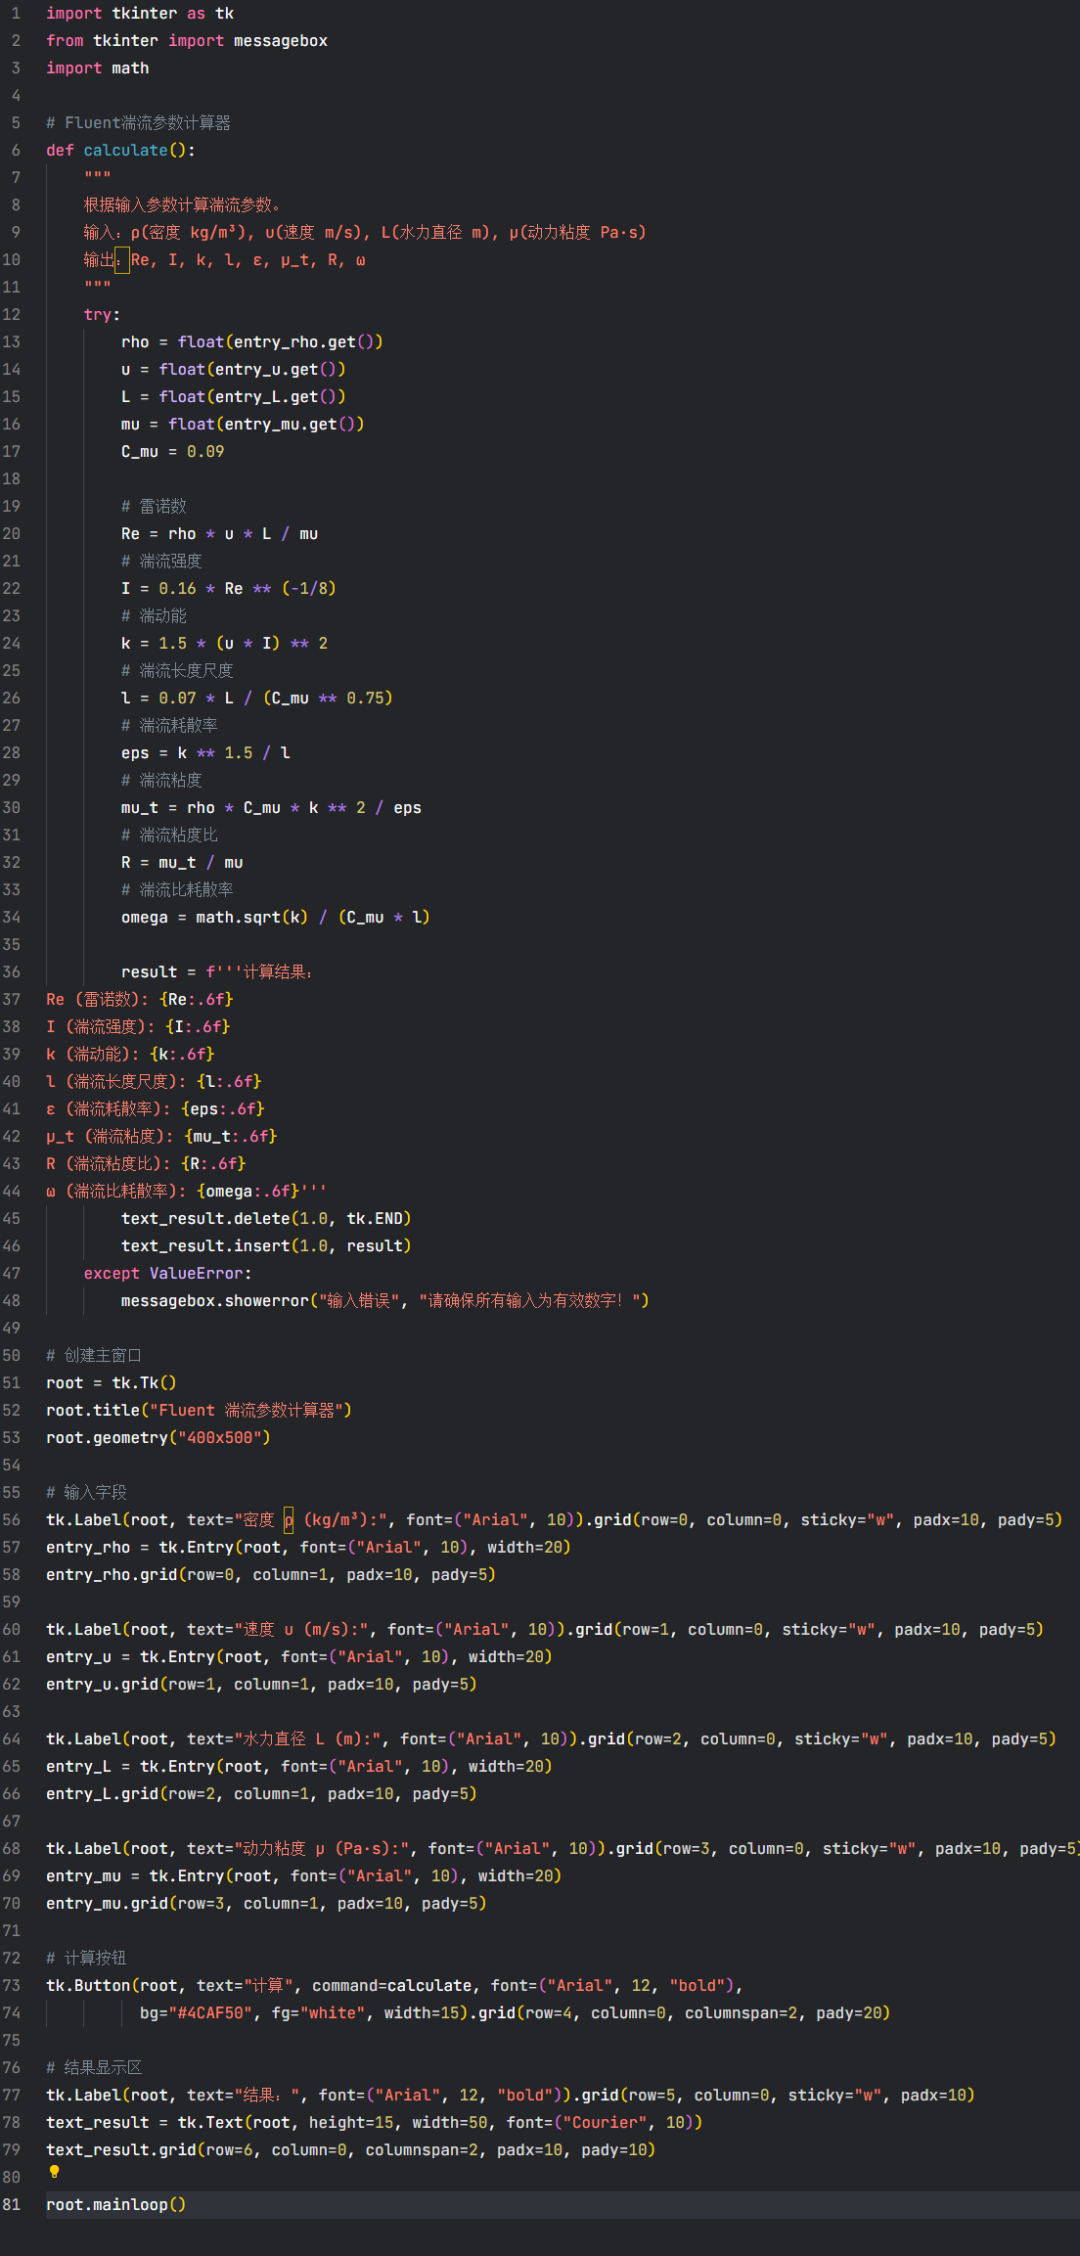The image size is (1080, 2256).
Task: Click 'import tkinter as tk' on line 1
Action: coord(140,14)
